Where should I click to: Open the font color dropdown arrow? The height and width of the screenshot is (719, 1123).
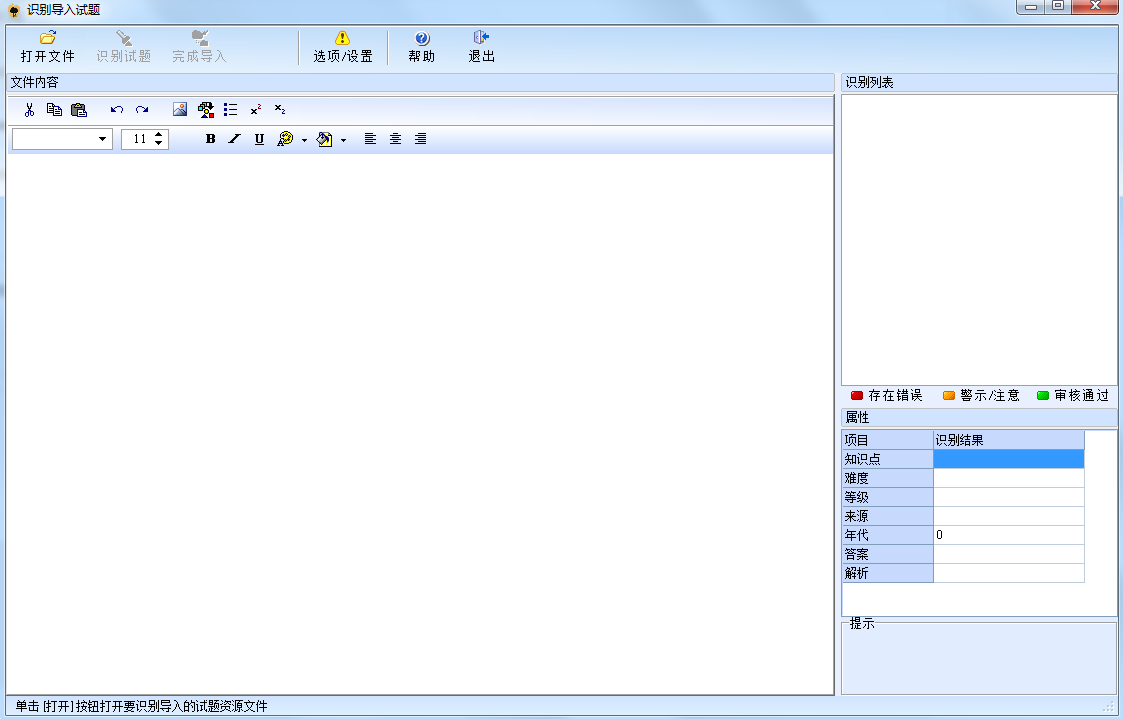click(x=303, y=139)
